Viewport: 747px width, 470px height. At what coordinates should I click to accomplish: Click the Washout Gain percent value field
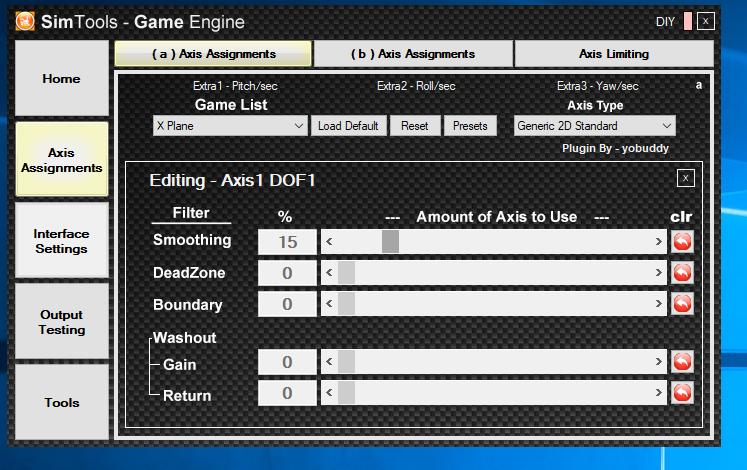tap(287, 362)
